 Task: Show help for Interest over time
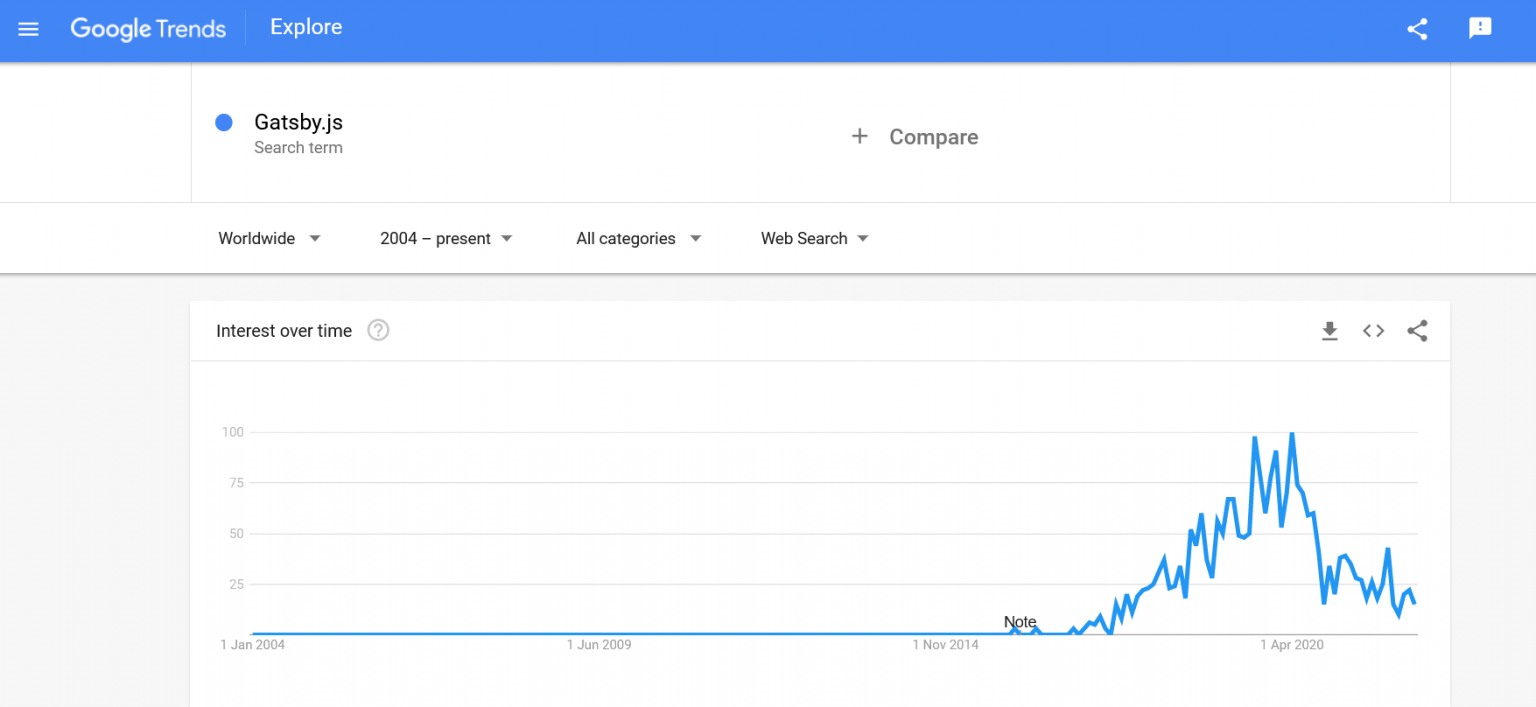click(x=378, y=330)
